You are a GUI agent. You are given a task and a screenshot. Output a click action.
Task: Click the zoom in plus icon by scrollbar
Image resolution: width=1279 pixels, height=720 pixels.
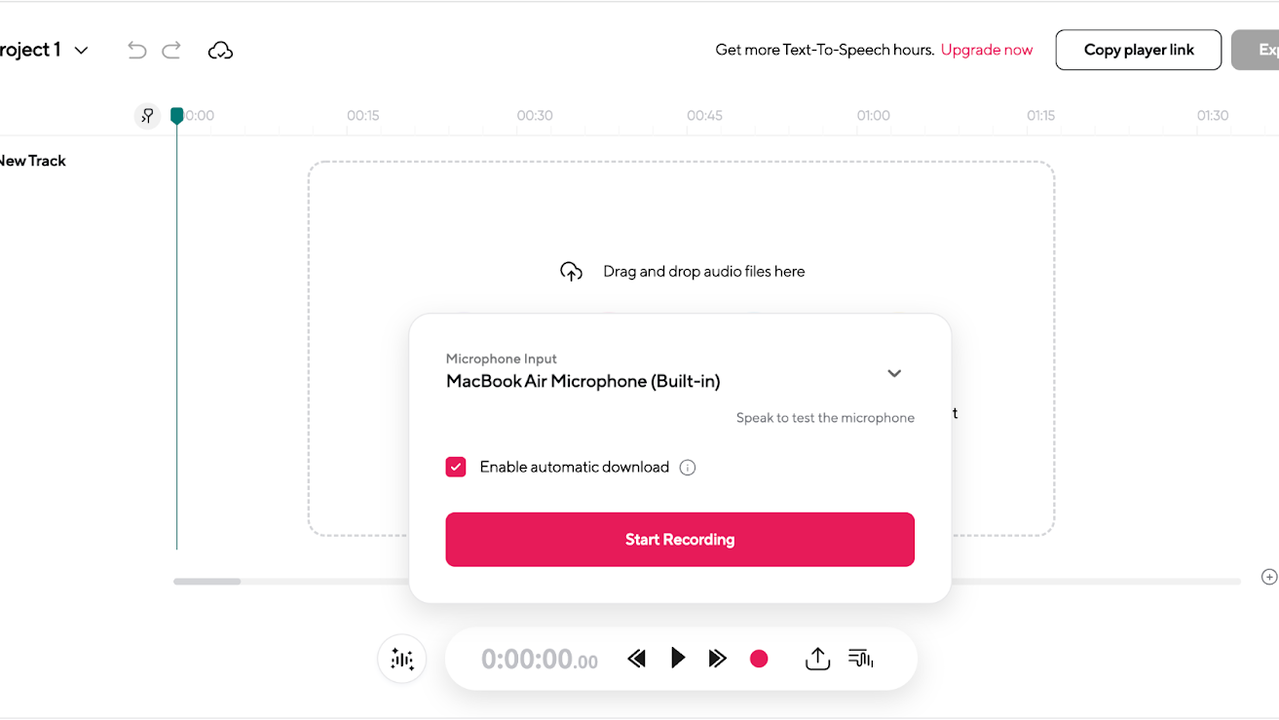point(1269,577)
